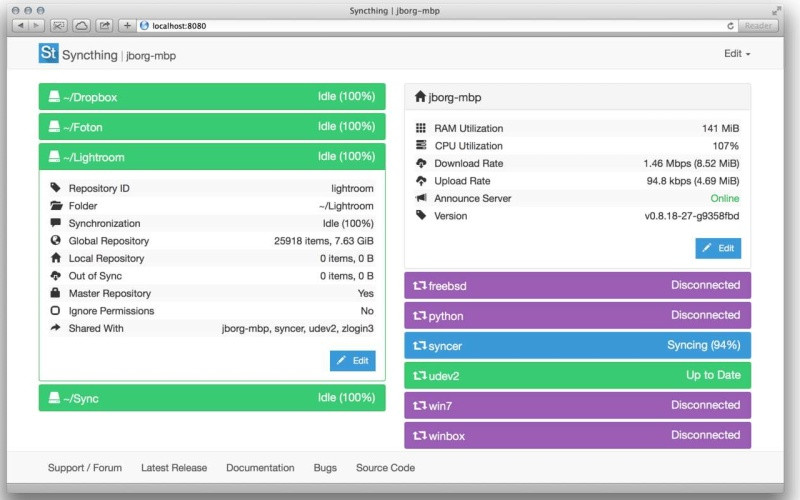Expand the winbox node panel

point(577,436)
